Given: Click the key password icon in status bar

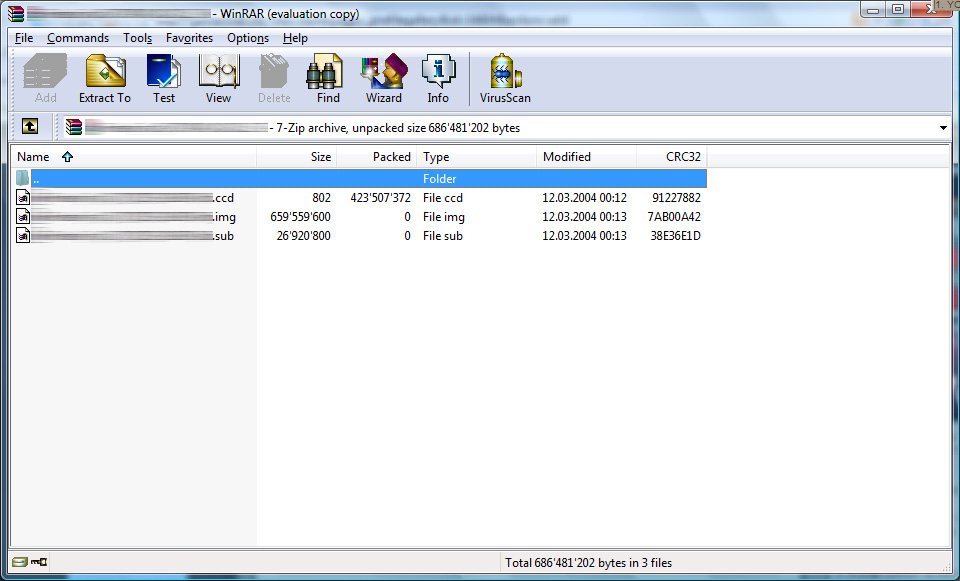Looking at the screenshot, I should pyautogui.click(x=39, y=561).
